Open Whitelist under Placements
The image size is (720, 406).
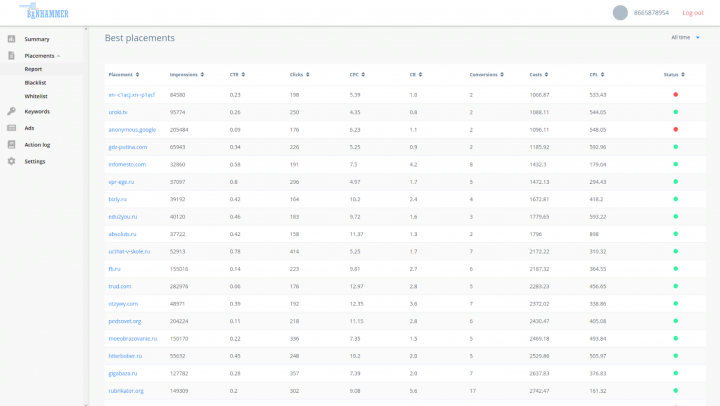click(36, 96)
